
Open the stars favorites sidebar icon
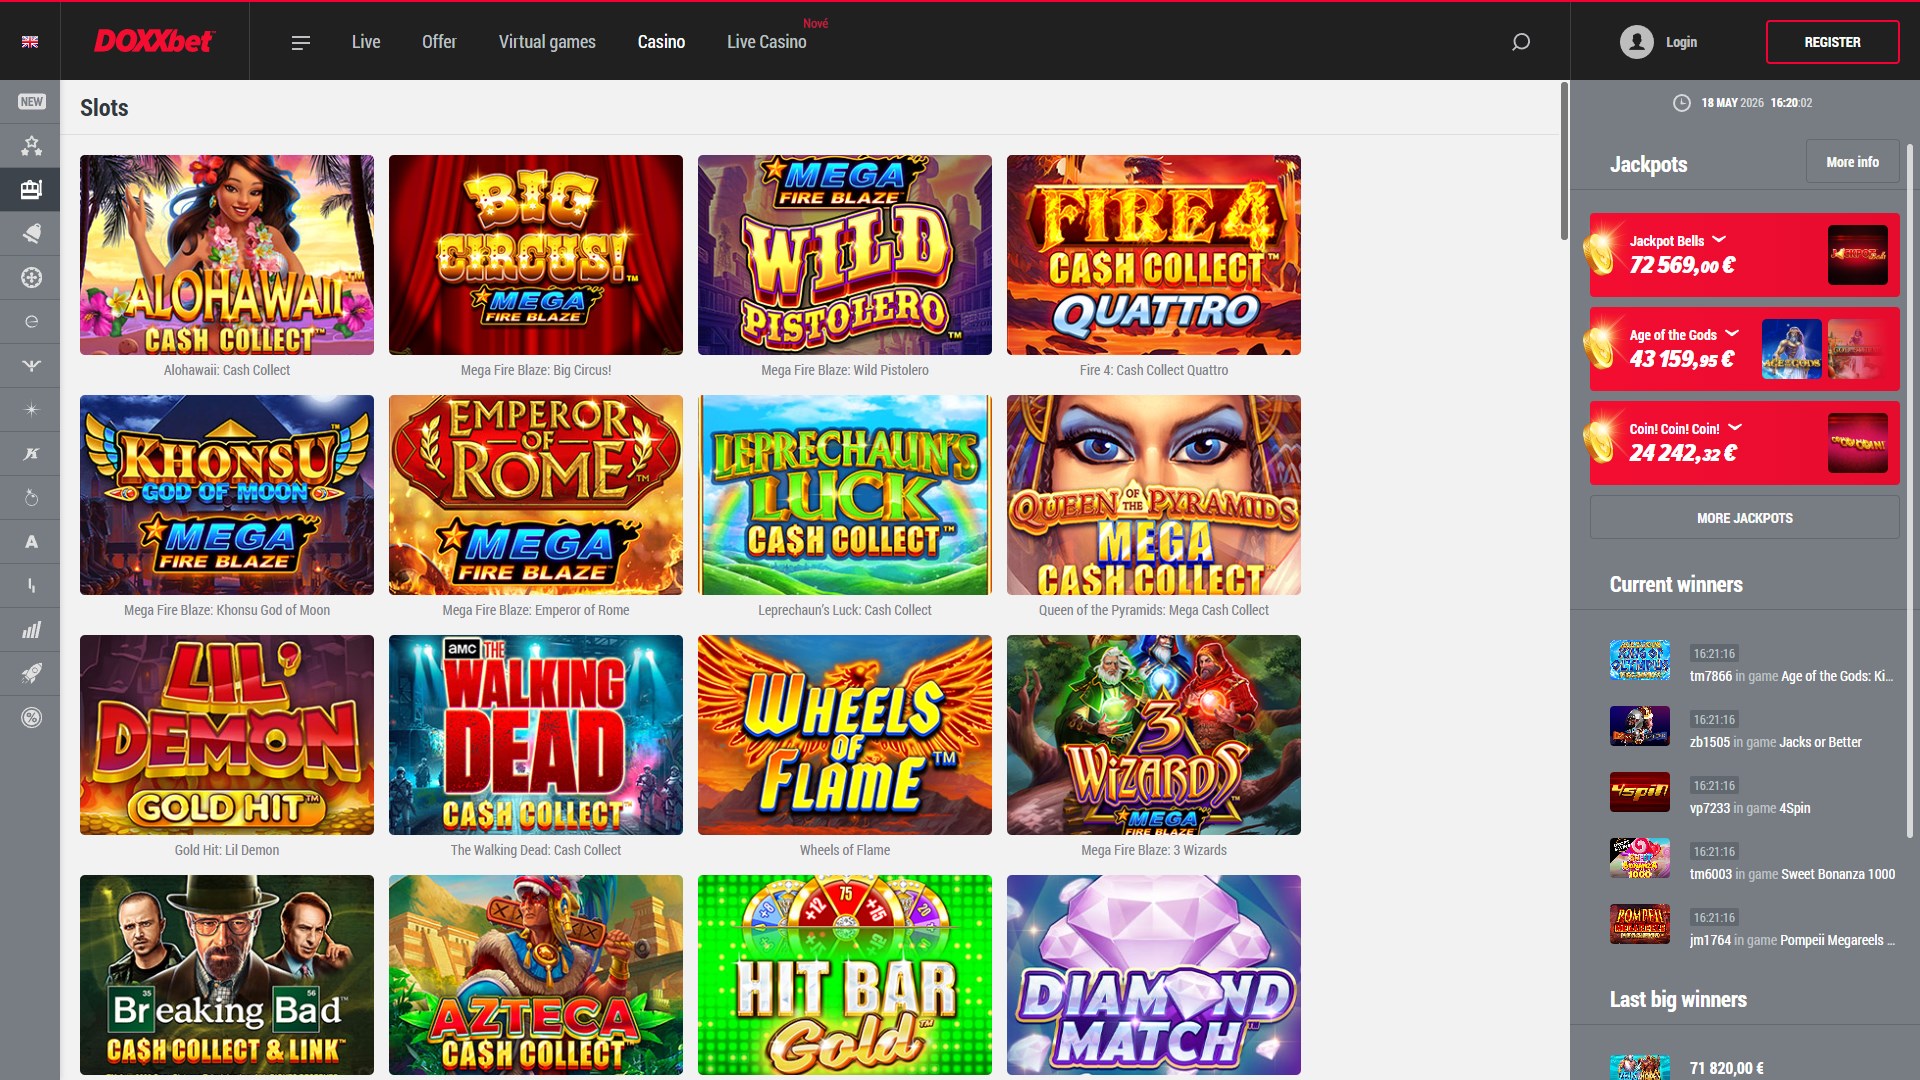click(31, 146)
